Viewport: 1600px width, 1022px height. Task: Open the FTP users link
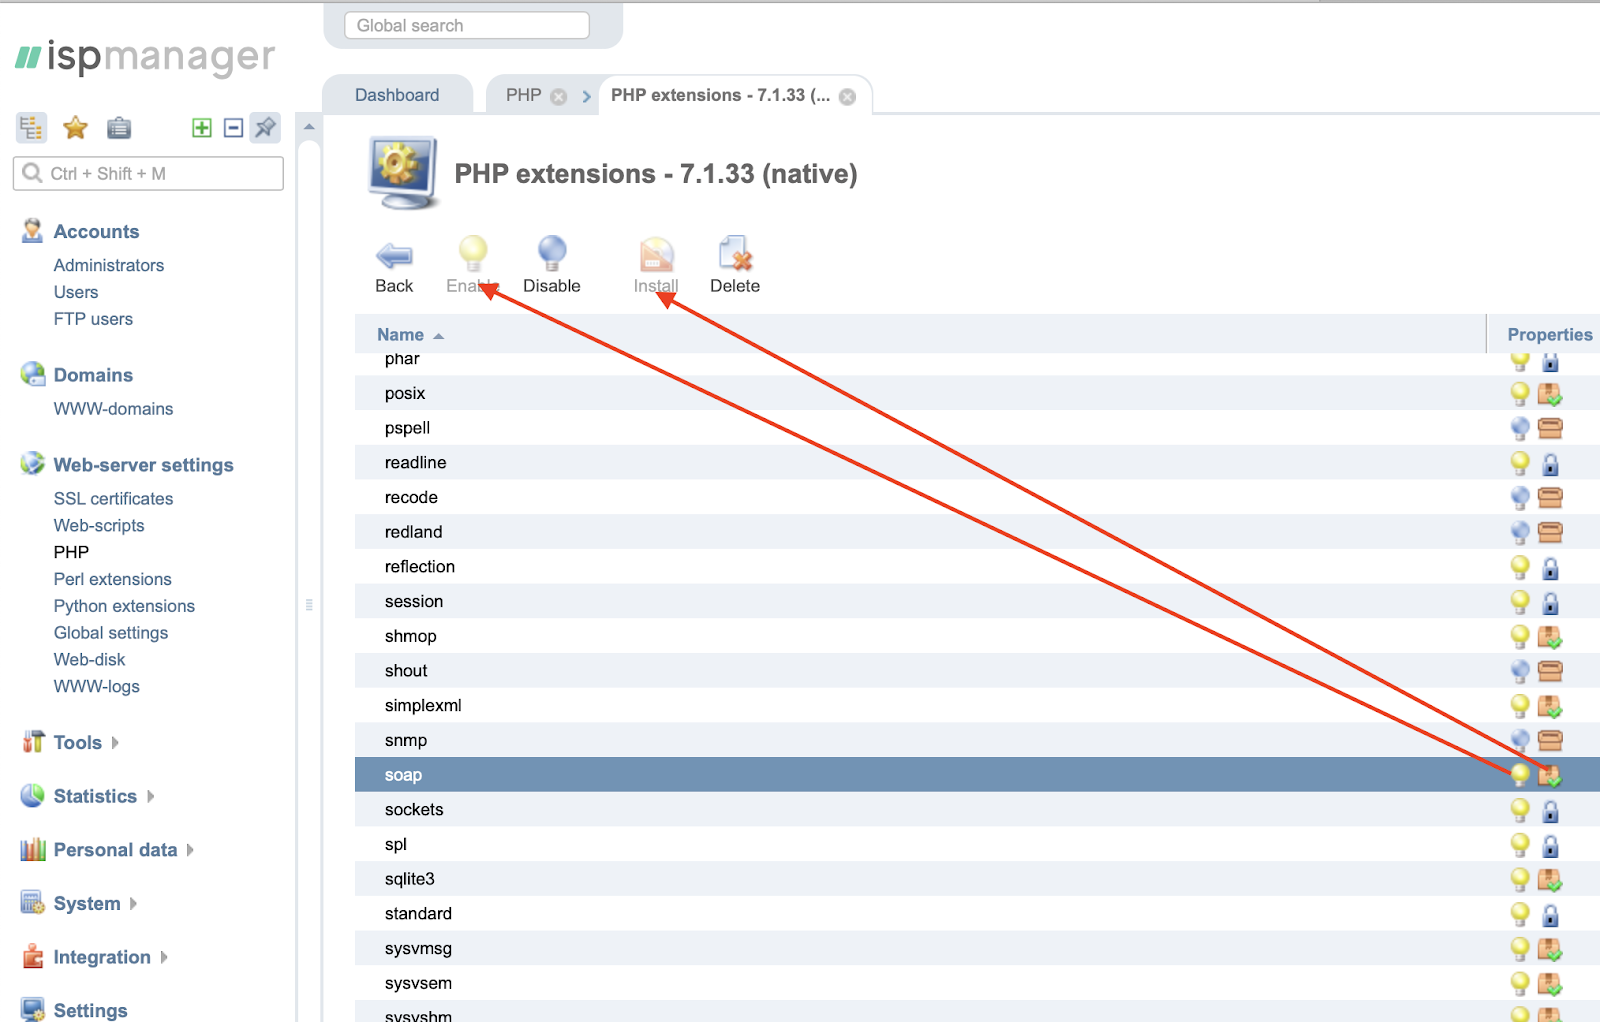pos(93,319)
